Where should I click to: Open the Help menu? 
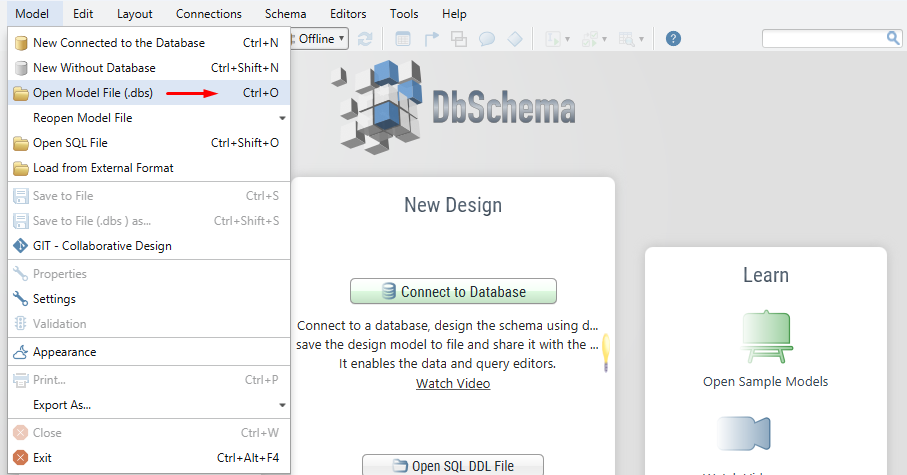tap(454, 13)
